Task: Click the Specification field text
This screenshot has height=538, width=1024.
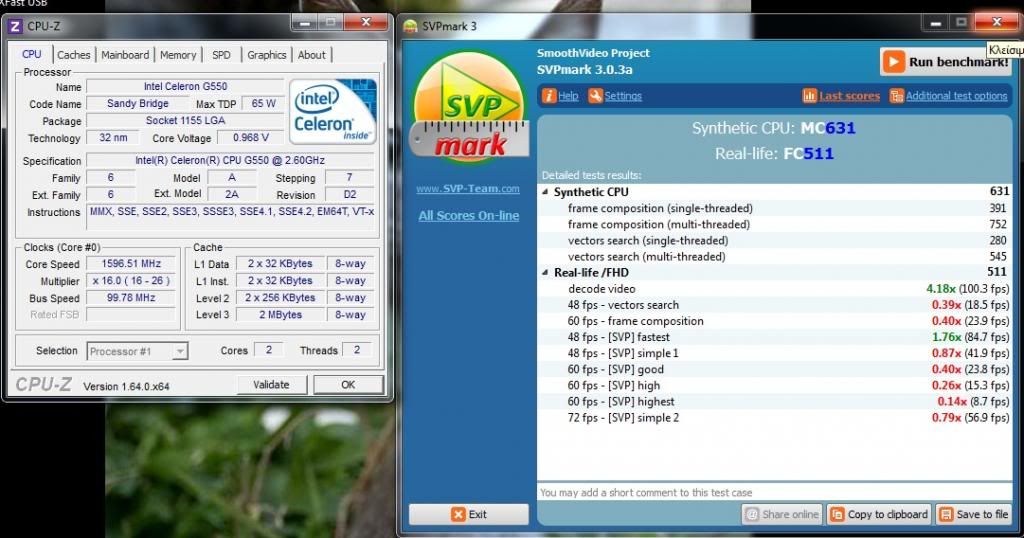Action: (x=230, y=160)
